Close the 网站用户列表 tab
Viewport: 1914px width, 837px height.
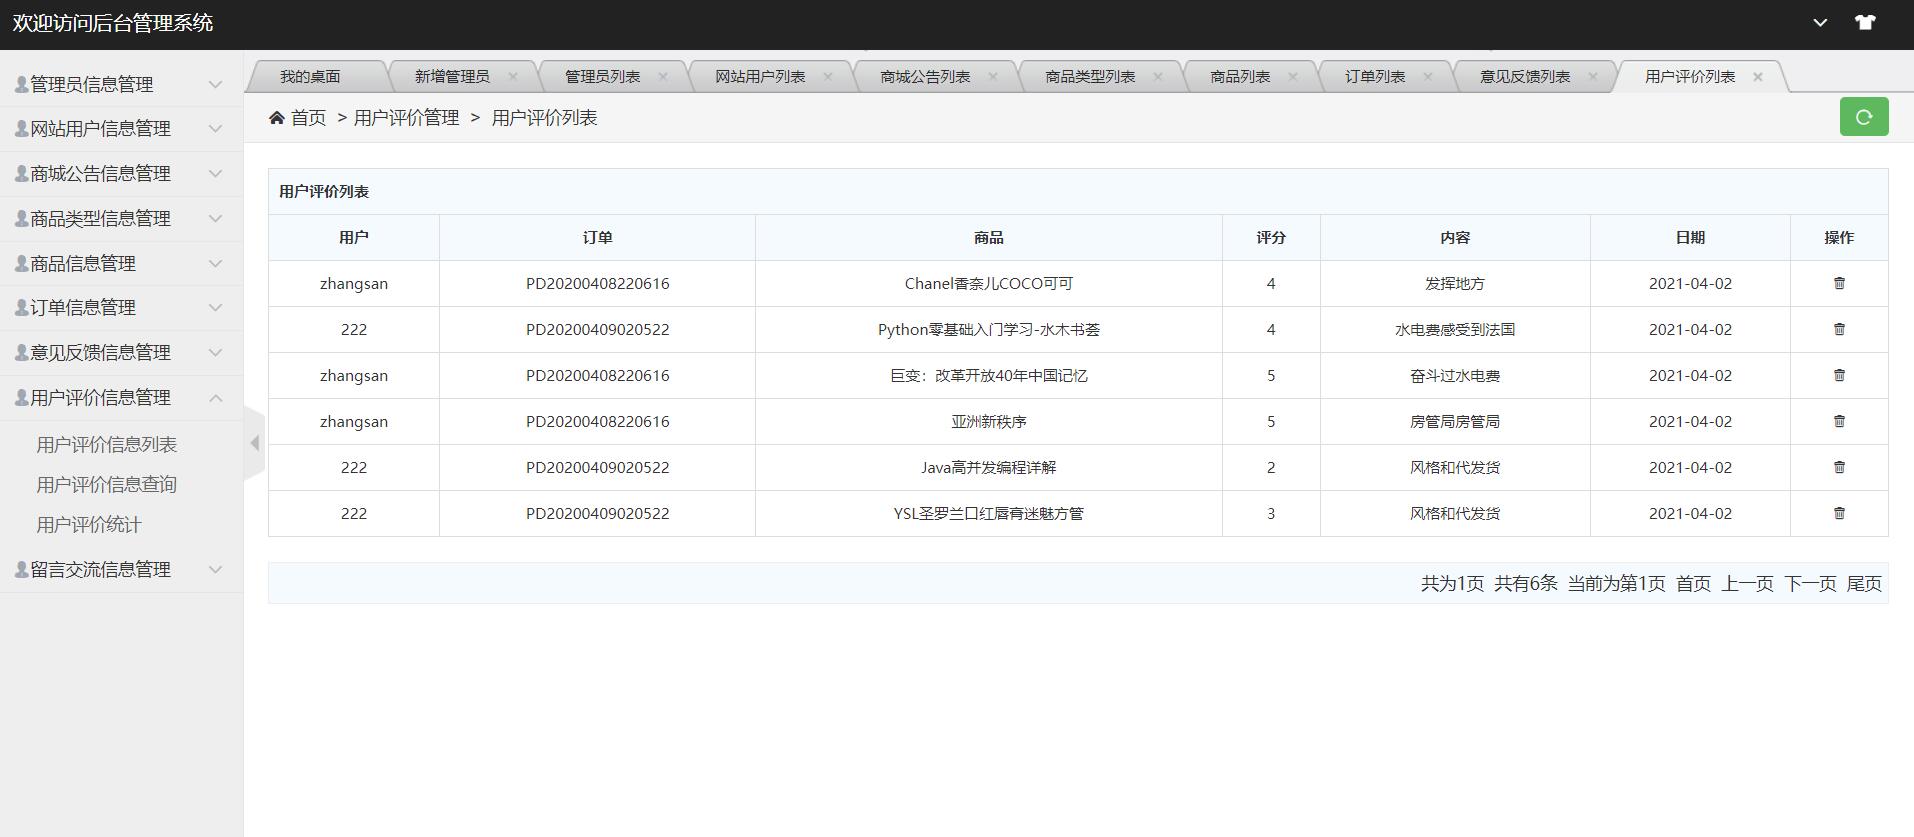828,76
